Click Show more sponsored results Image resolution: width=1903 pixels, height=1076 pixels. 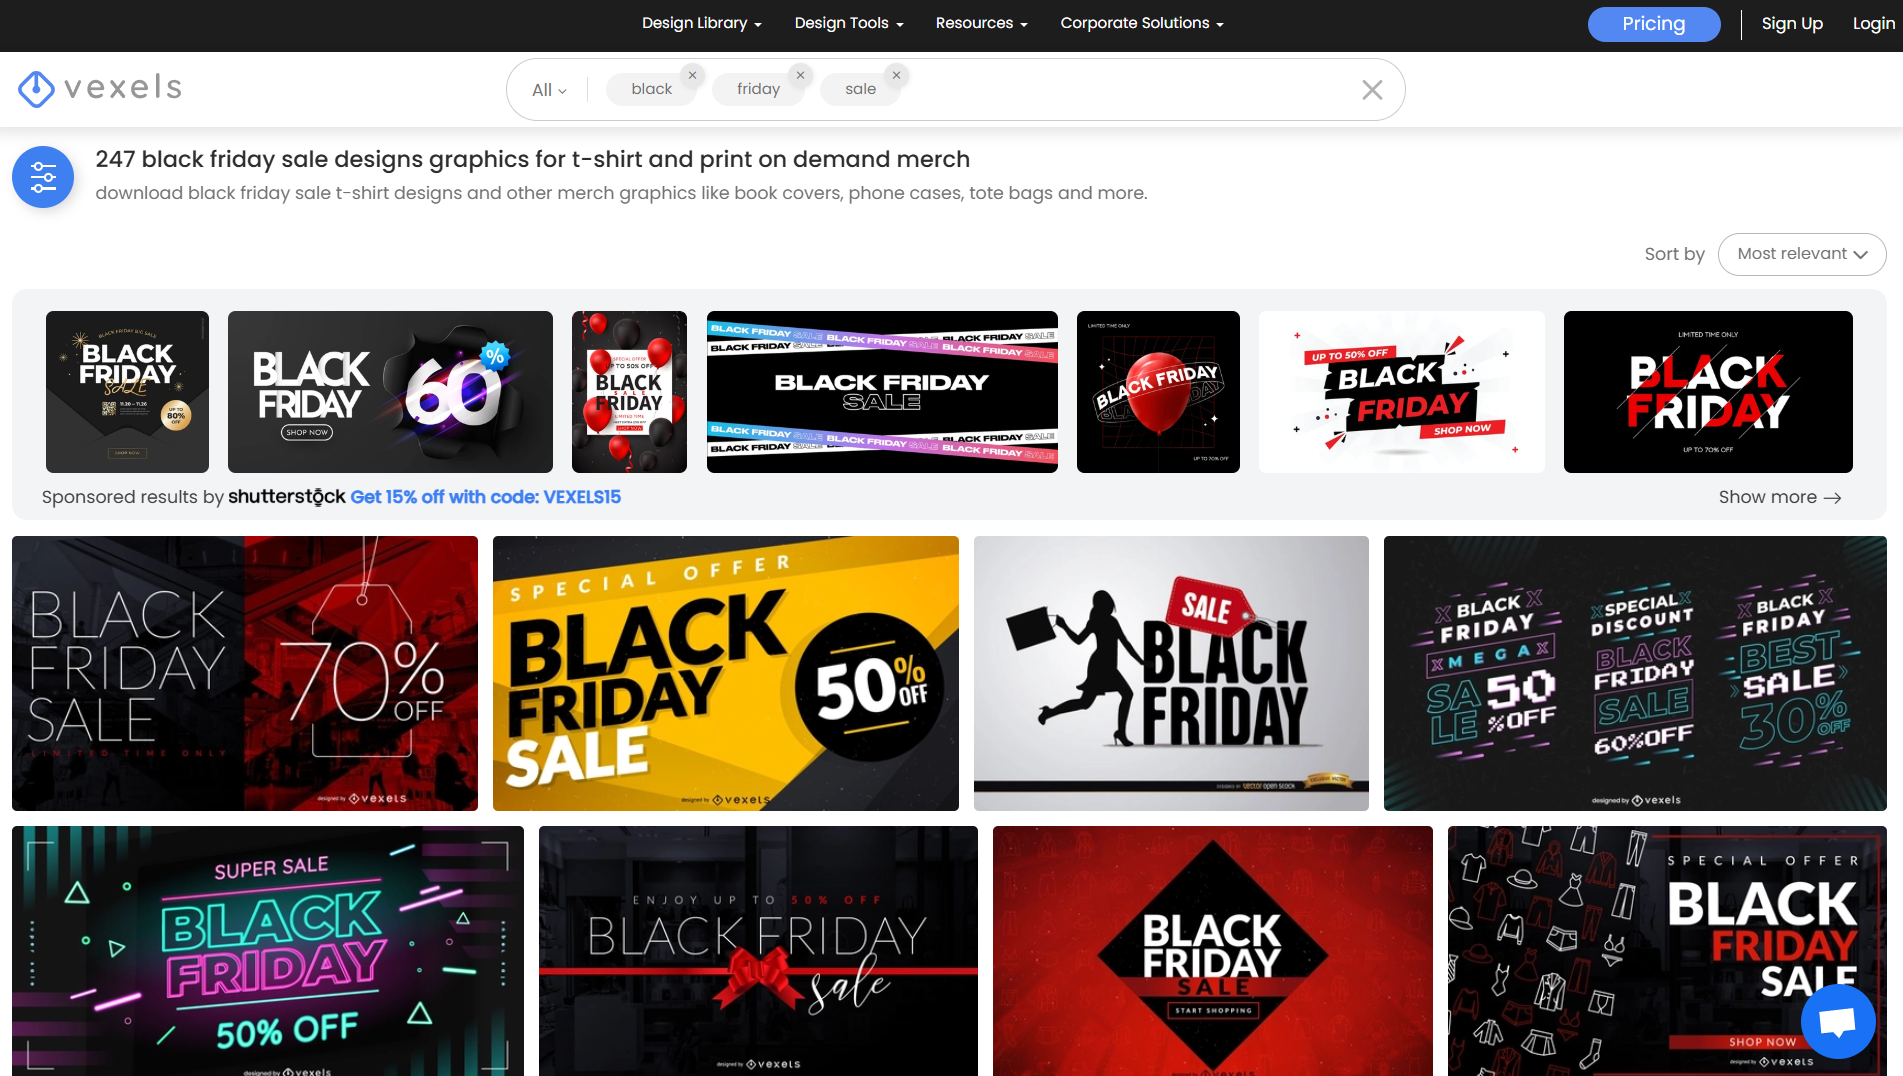pos(1780,497)
